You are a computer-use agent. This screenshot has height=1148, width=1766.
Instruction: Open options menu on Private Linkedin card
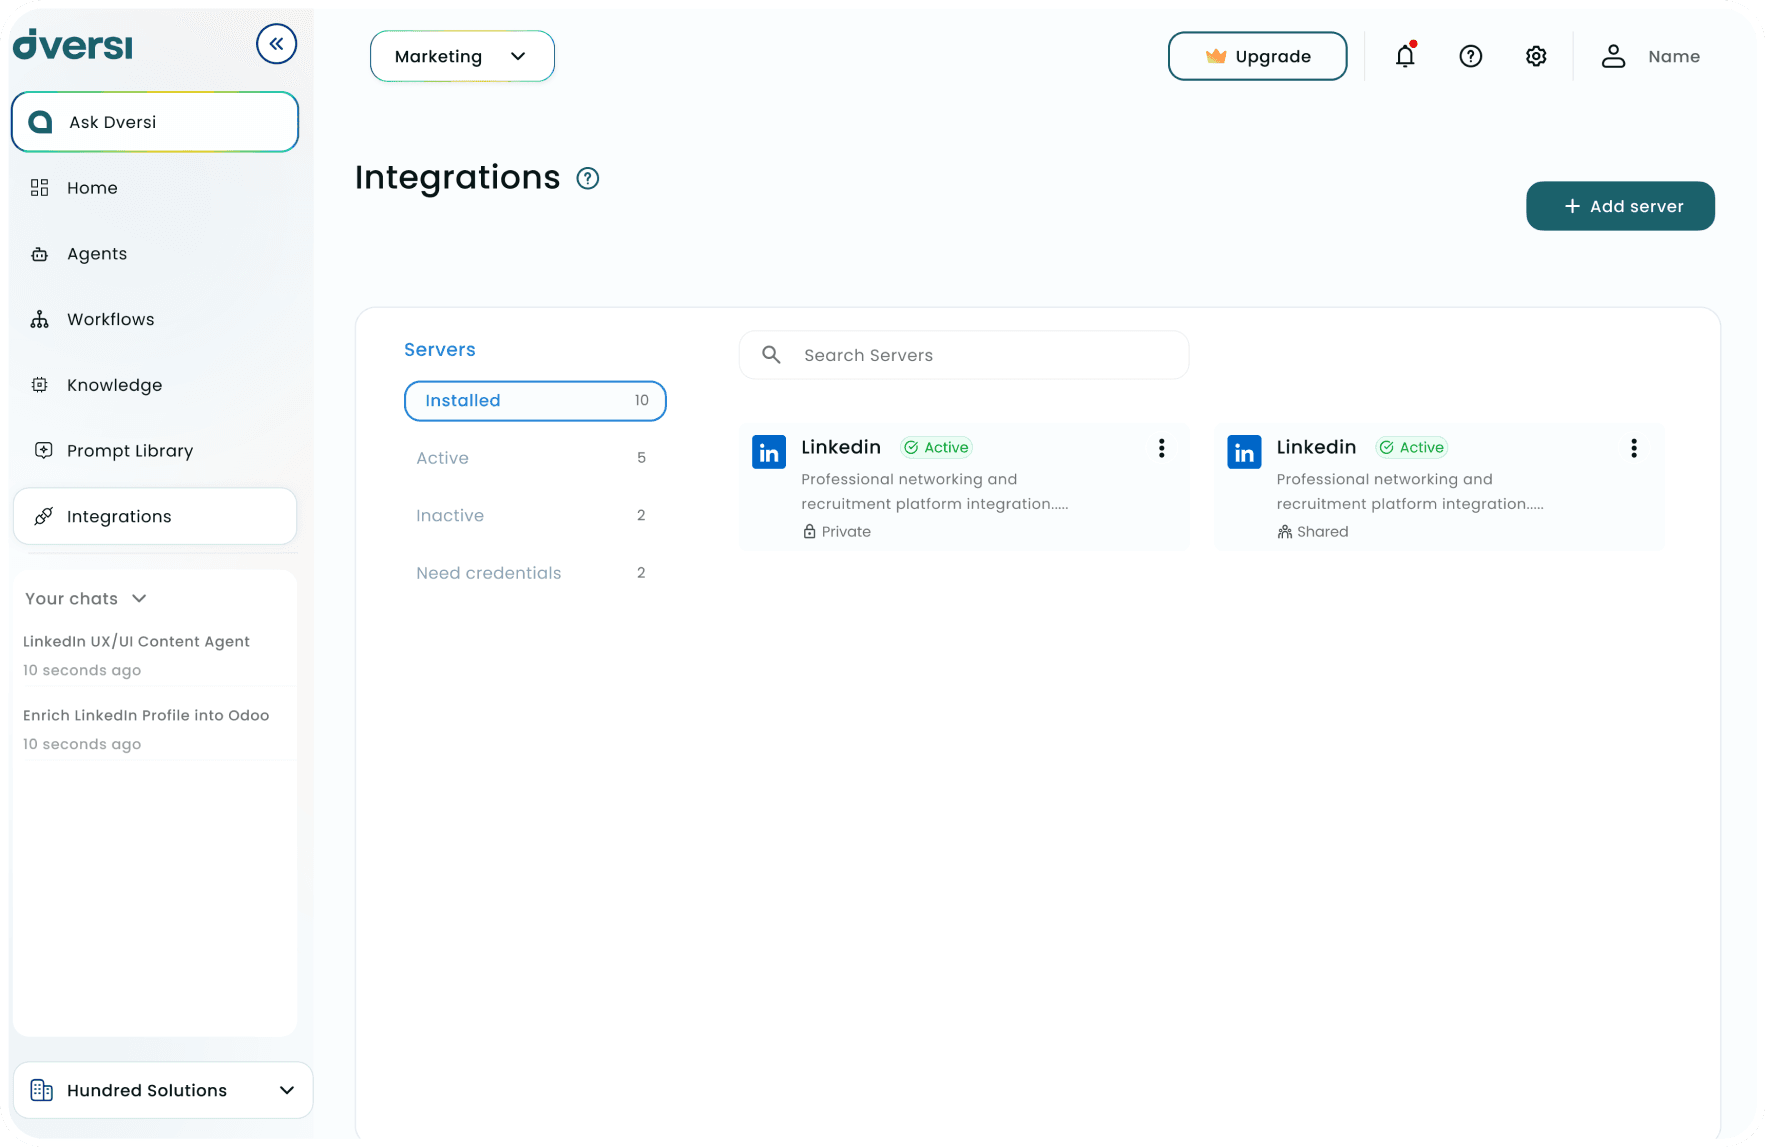tap(1161, 449)
